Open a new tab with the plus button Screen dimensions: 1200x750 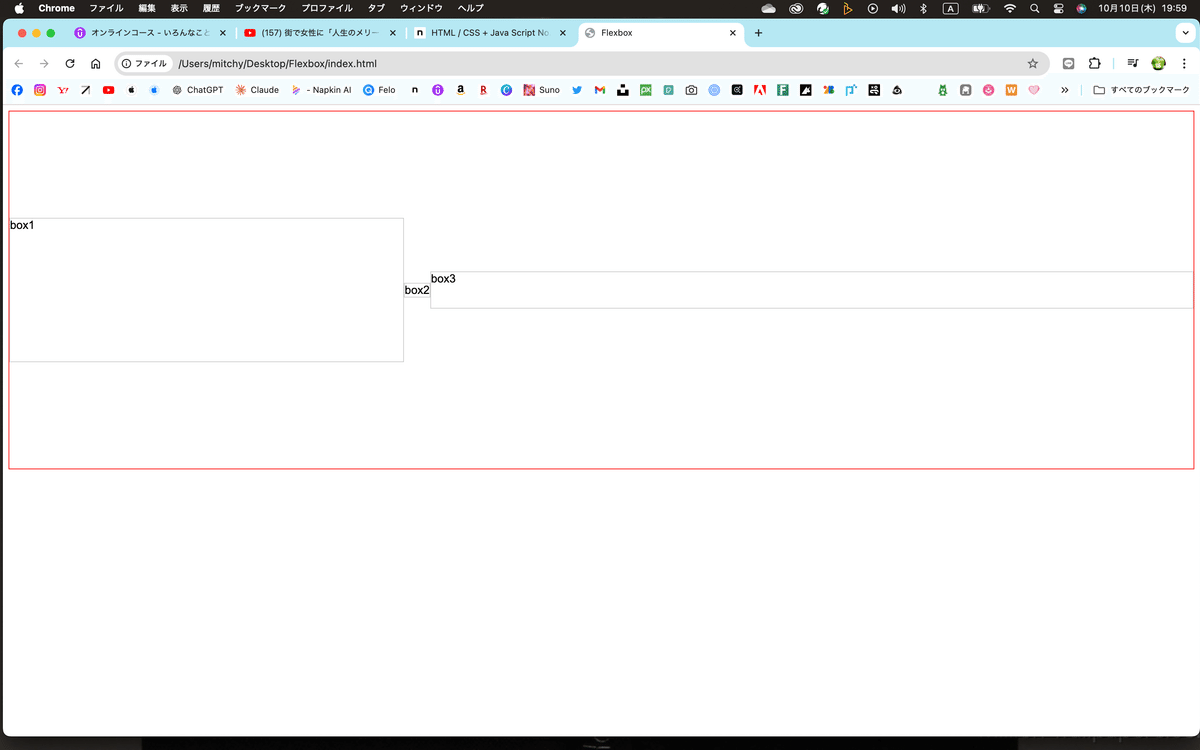pos(758,31)
